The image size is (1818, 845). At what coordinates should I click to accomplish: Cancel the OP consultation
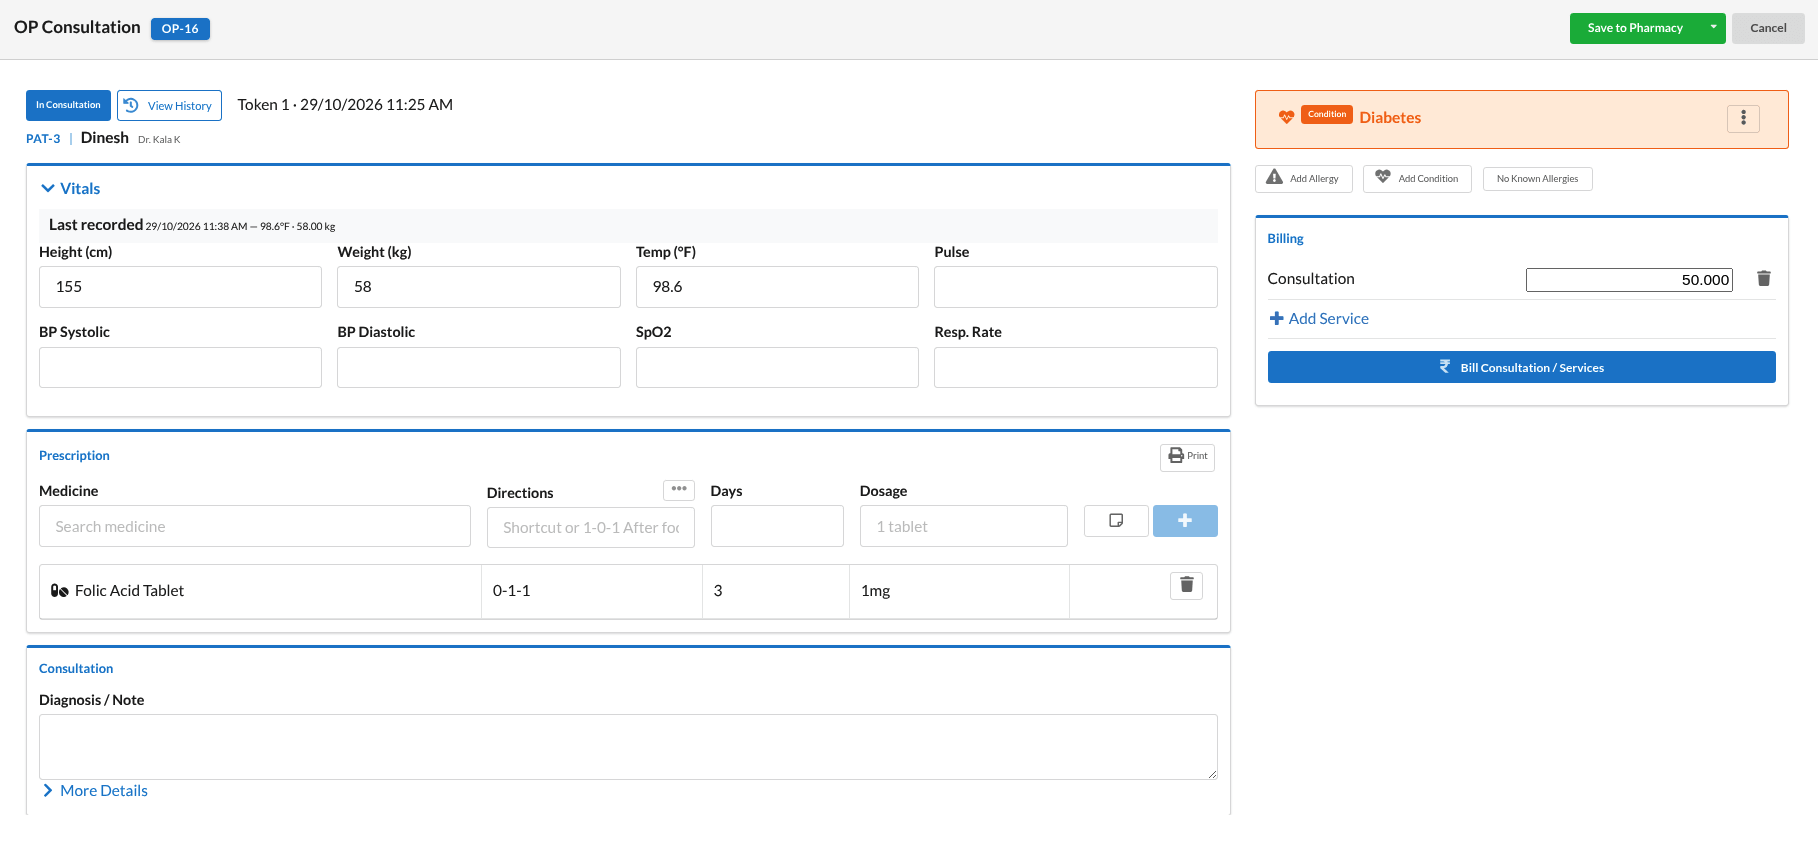click(1768, 28)
